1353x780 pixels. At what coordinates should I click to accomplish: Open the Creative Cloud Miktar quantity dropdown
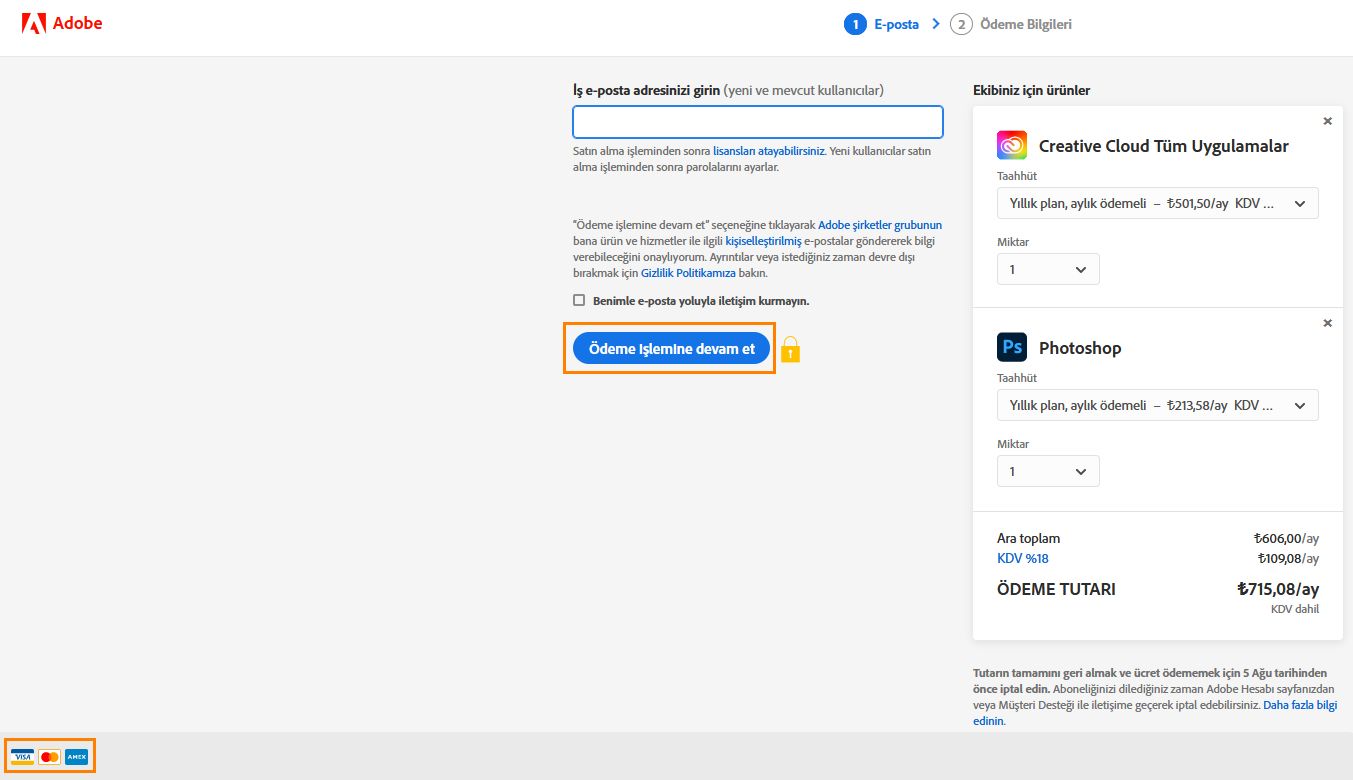pyautogui.click(x=1048, y=269)
